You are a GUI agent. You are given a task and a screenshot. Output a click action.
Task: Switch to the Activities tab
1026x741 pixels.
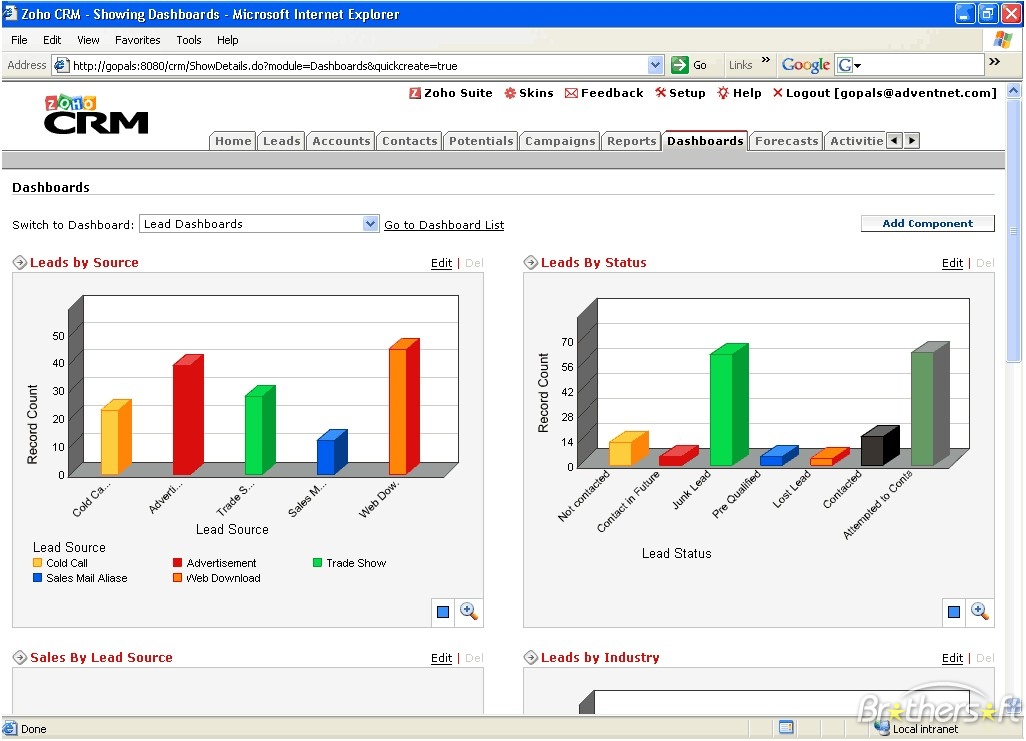point(856,141)
